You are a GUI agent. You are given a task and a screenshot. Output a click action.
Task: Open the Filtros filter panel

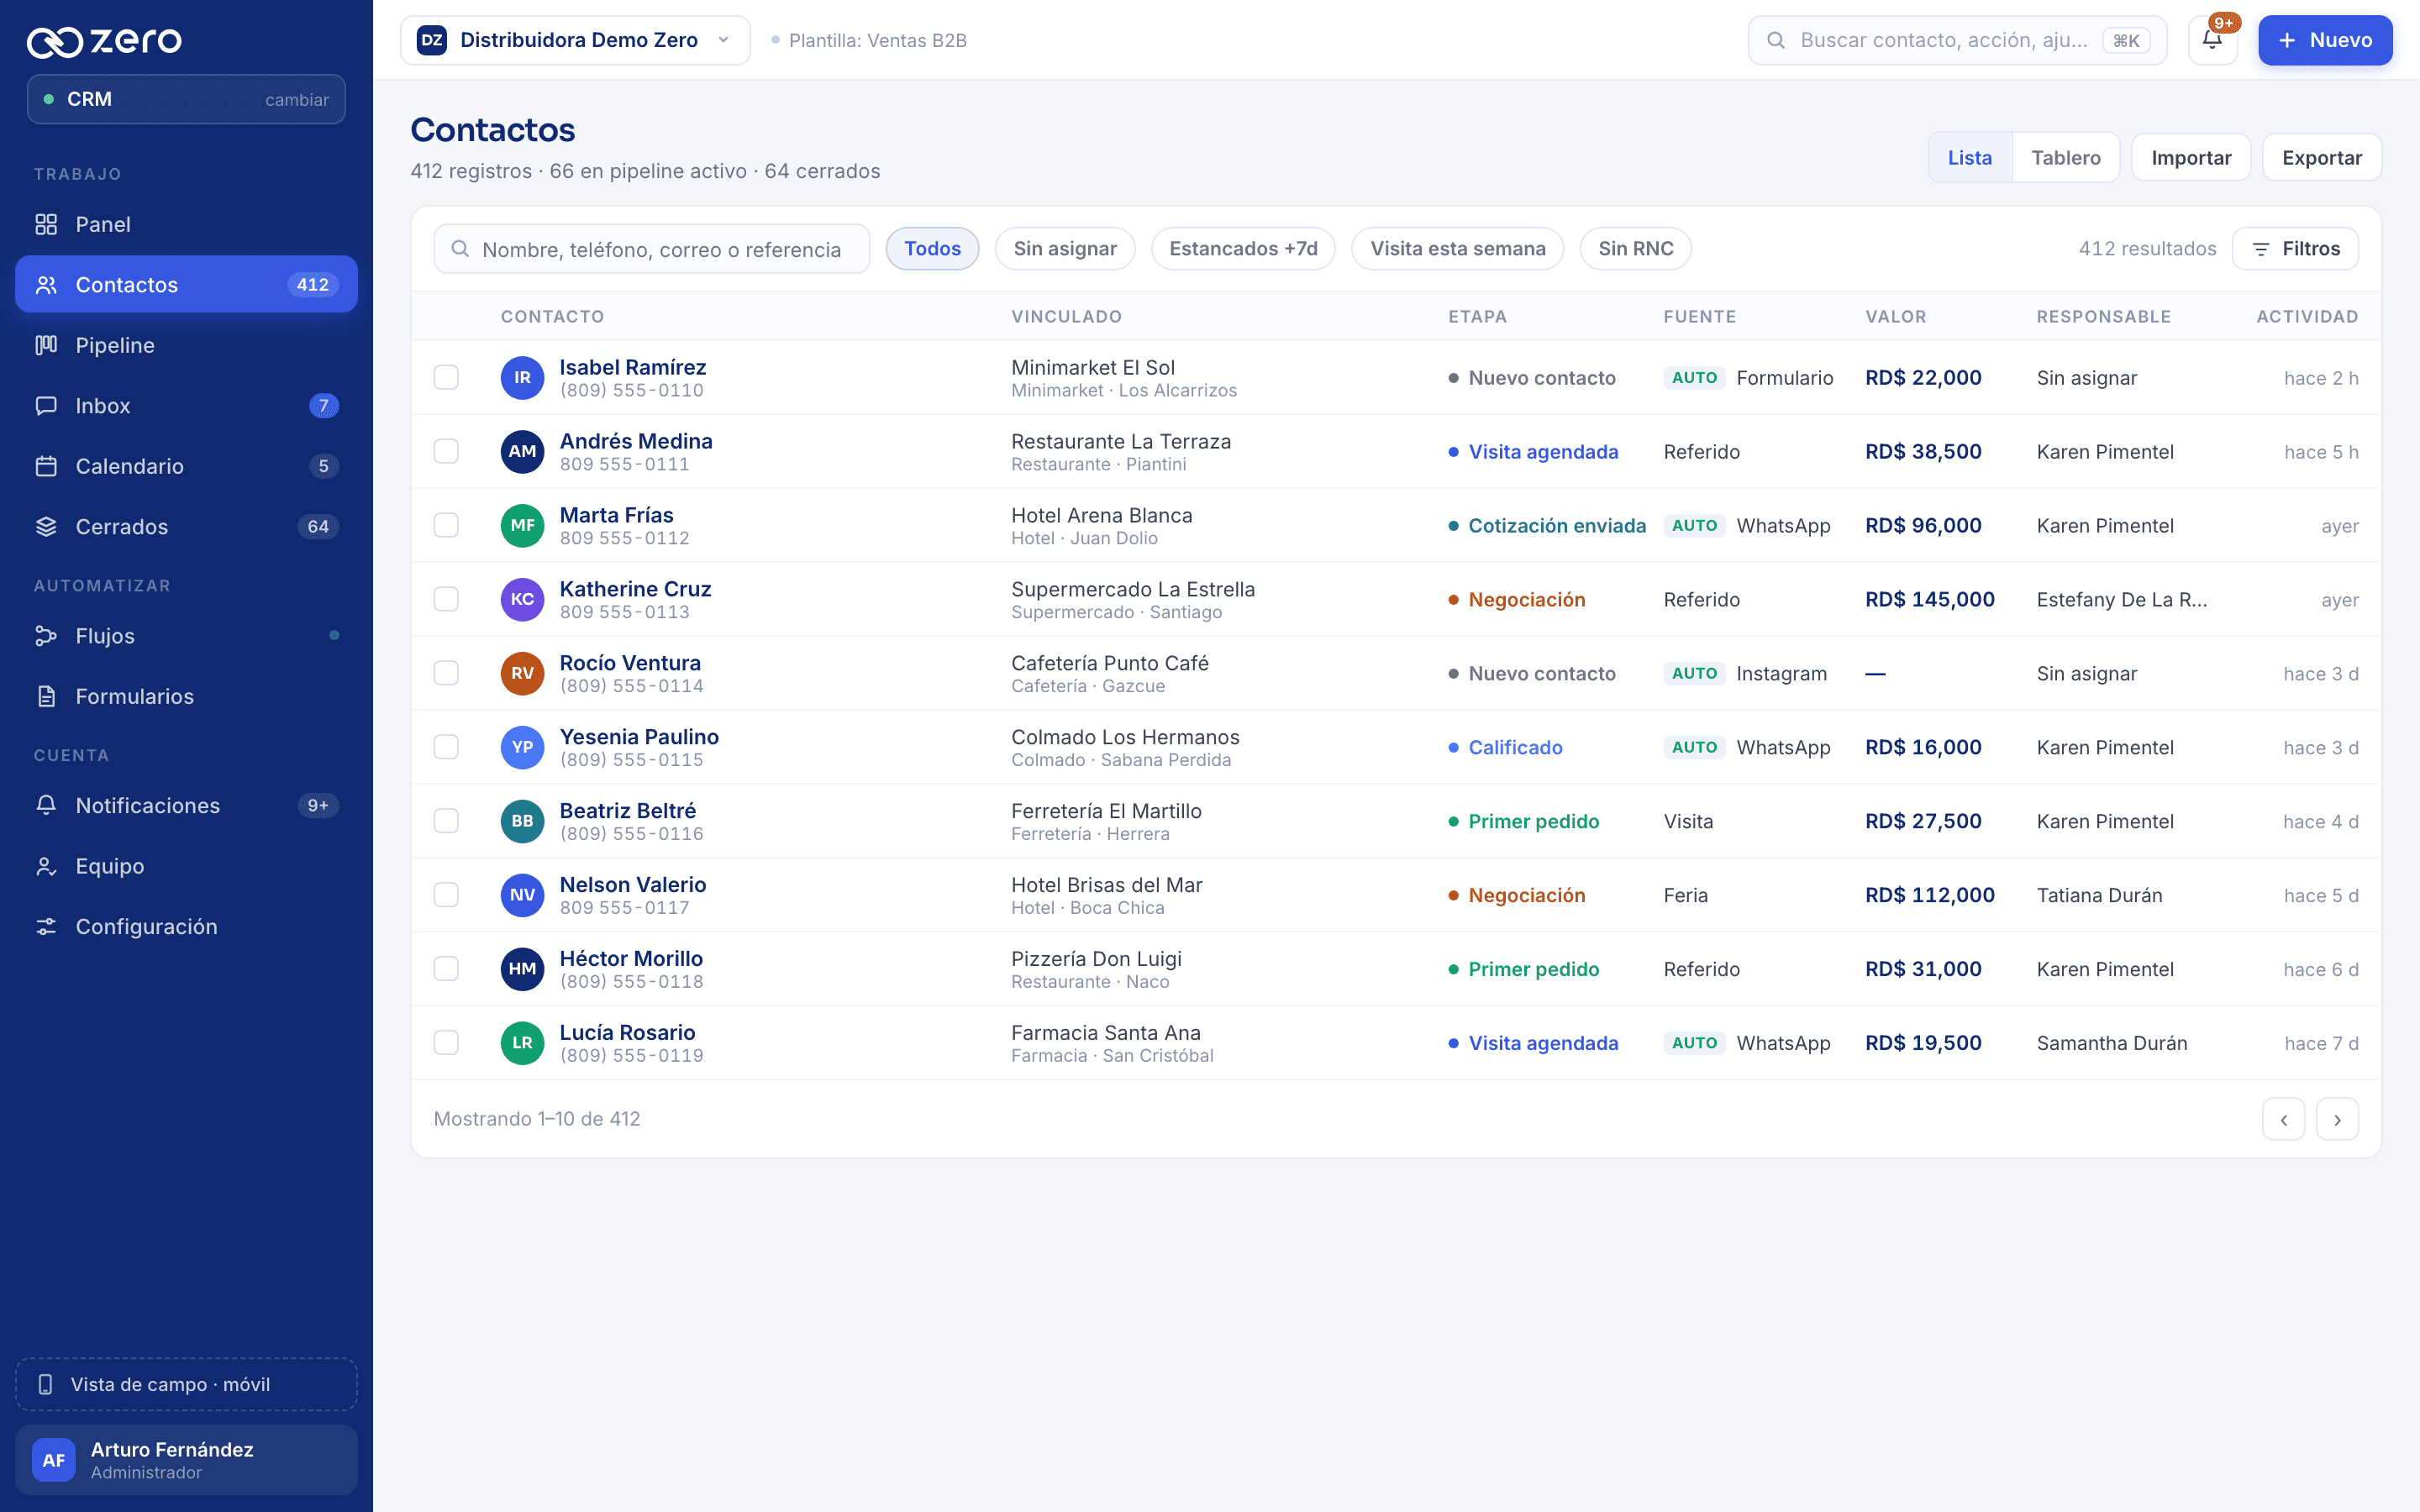click(x=2295, y=248)
